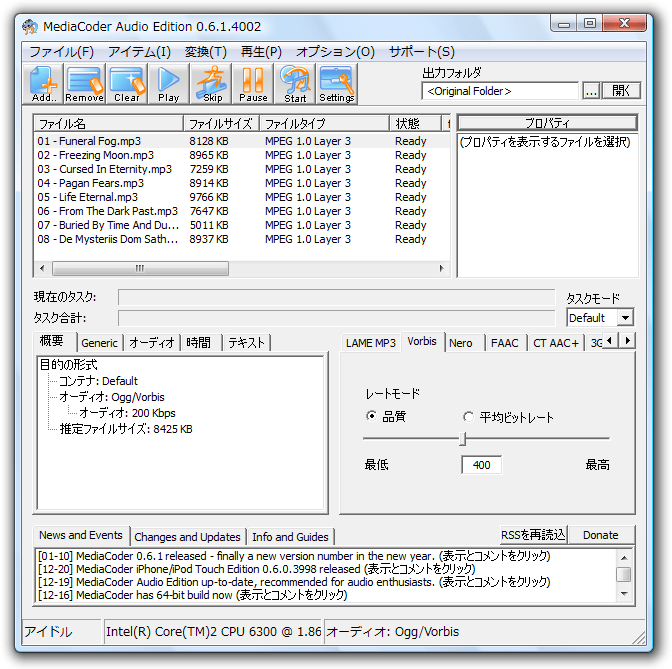
Task: Open the Changes and Updates tab
Action: click(x=187, y=537)
